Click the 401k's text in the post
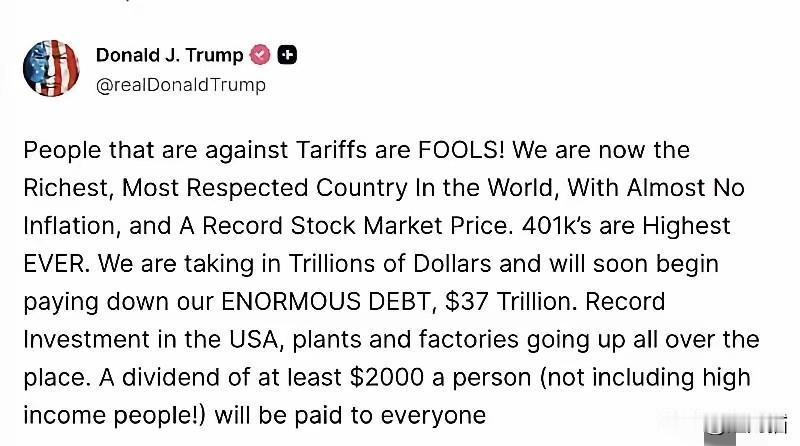This screenshot has height=446, width=800. tap(557, 226)
